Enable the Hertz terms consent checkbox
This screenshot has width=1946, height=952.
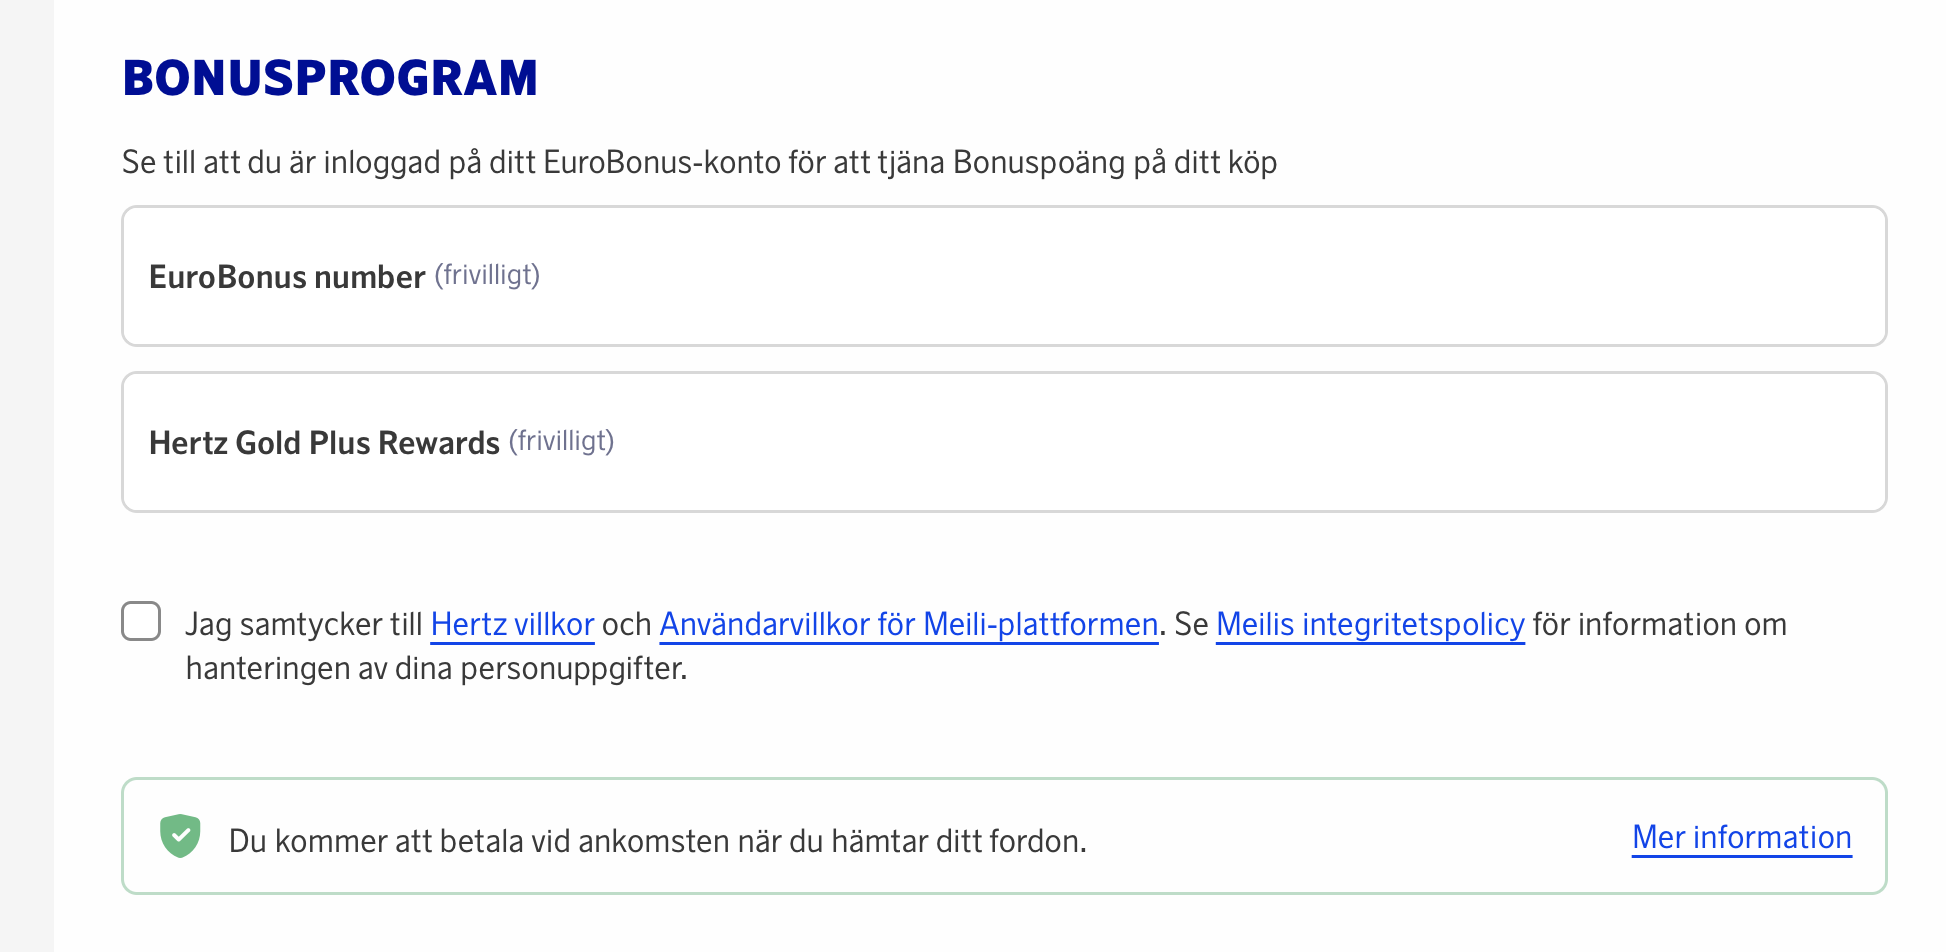click(x=141, y=622)
